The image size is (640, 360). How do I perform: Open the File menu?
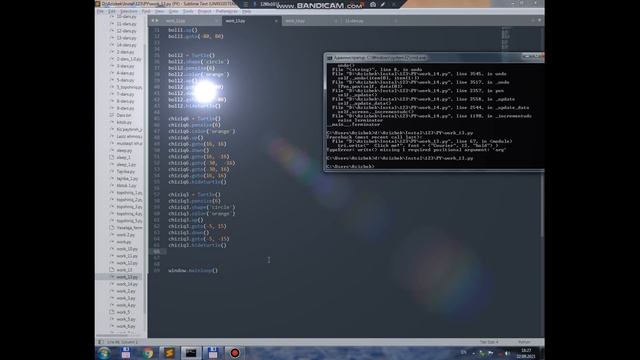click(100, 11)
